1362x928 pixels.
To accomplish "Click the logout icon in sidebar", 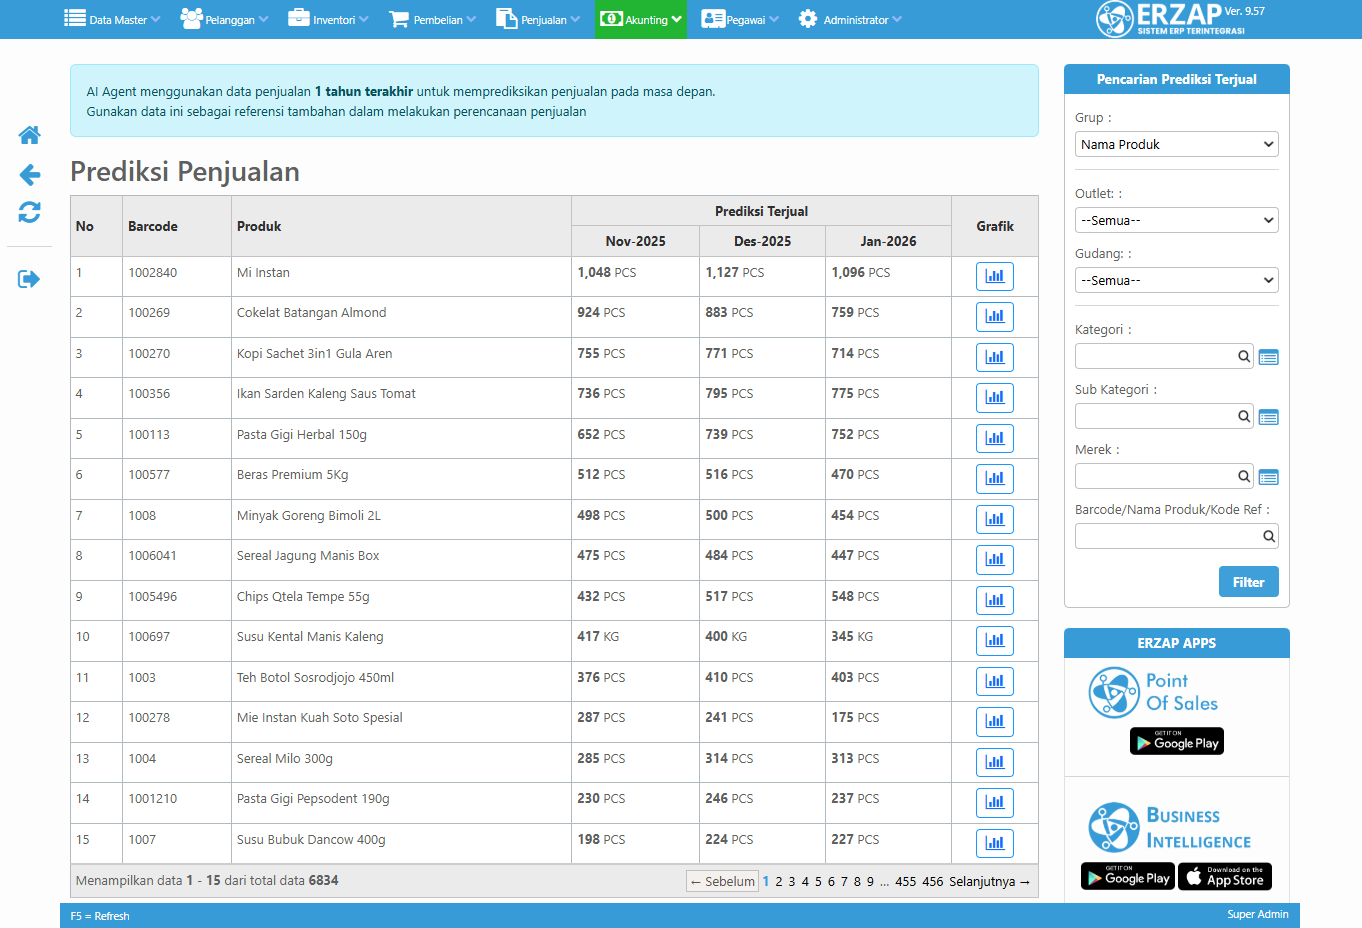I will [29, 279].
